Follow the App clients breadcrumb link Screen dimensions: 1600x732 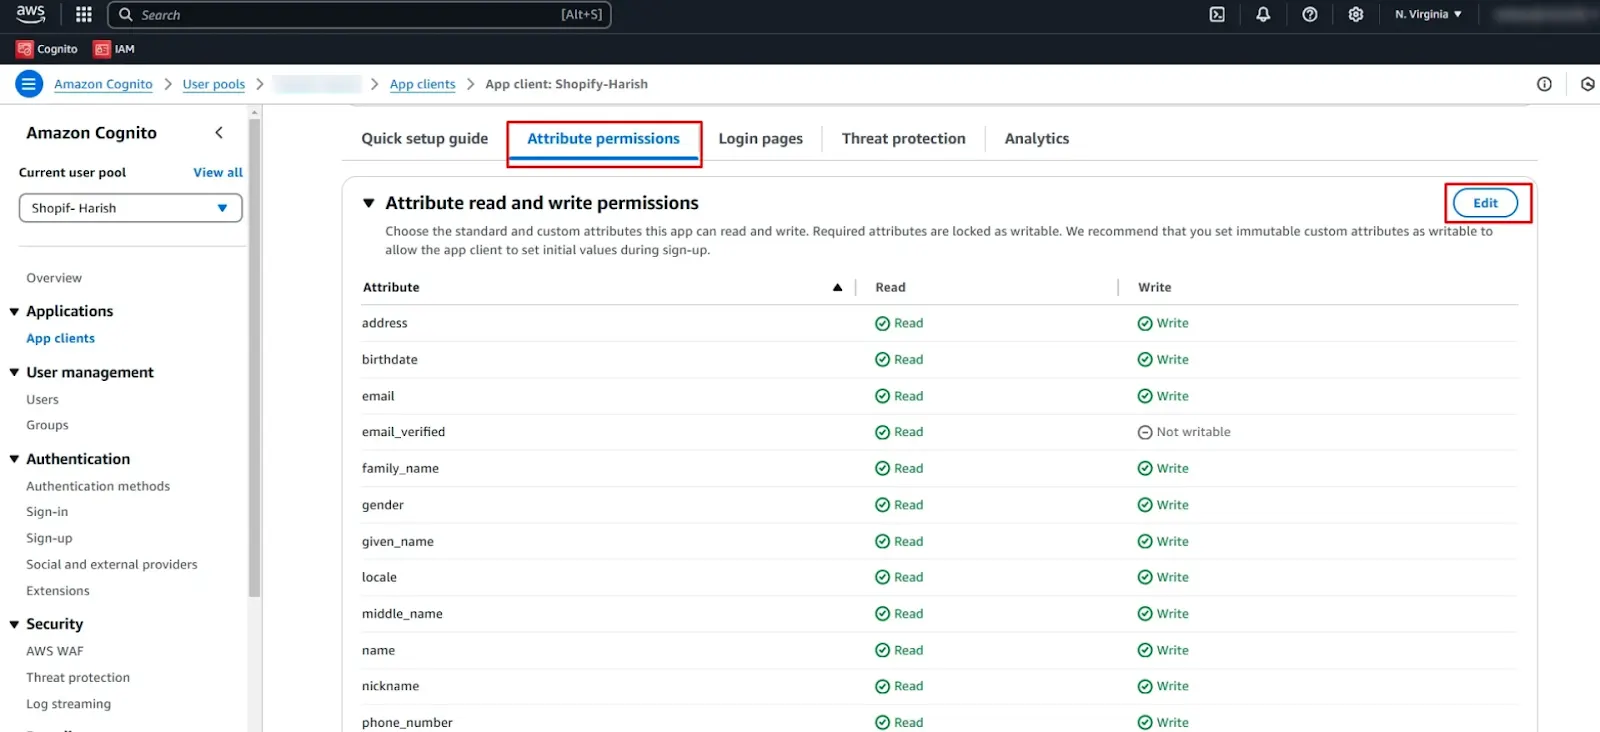coord(422,84)
